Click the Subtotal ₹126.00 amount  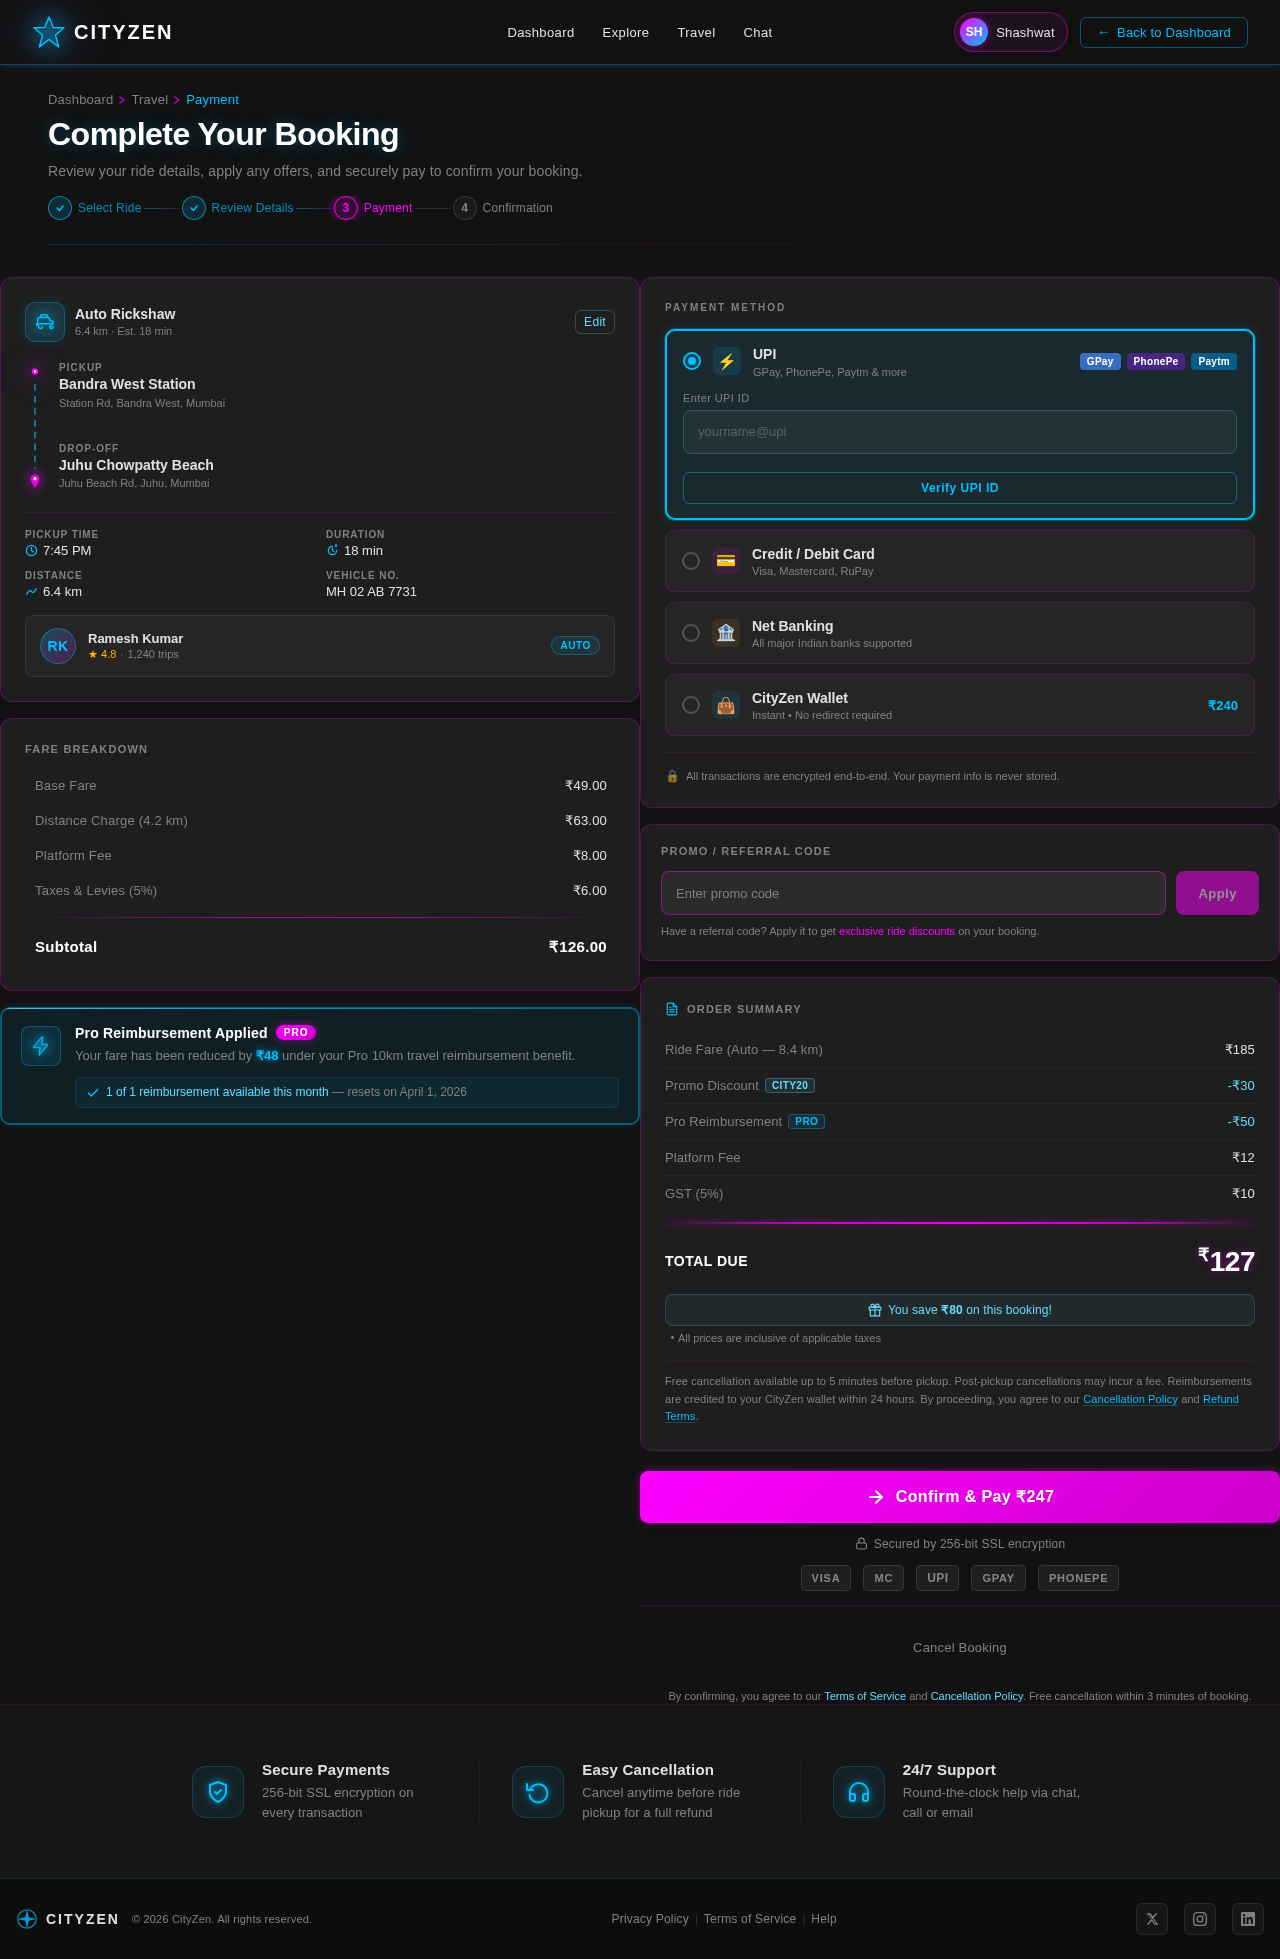[x=577, y=947]
